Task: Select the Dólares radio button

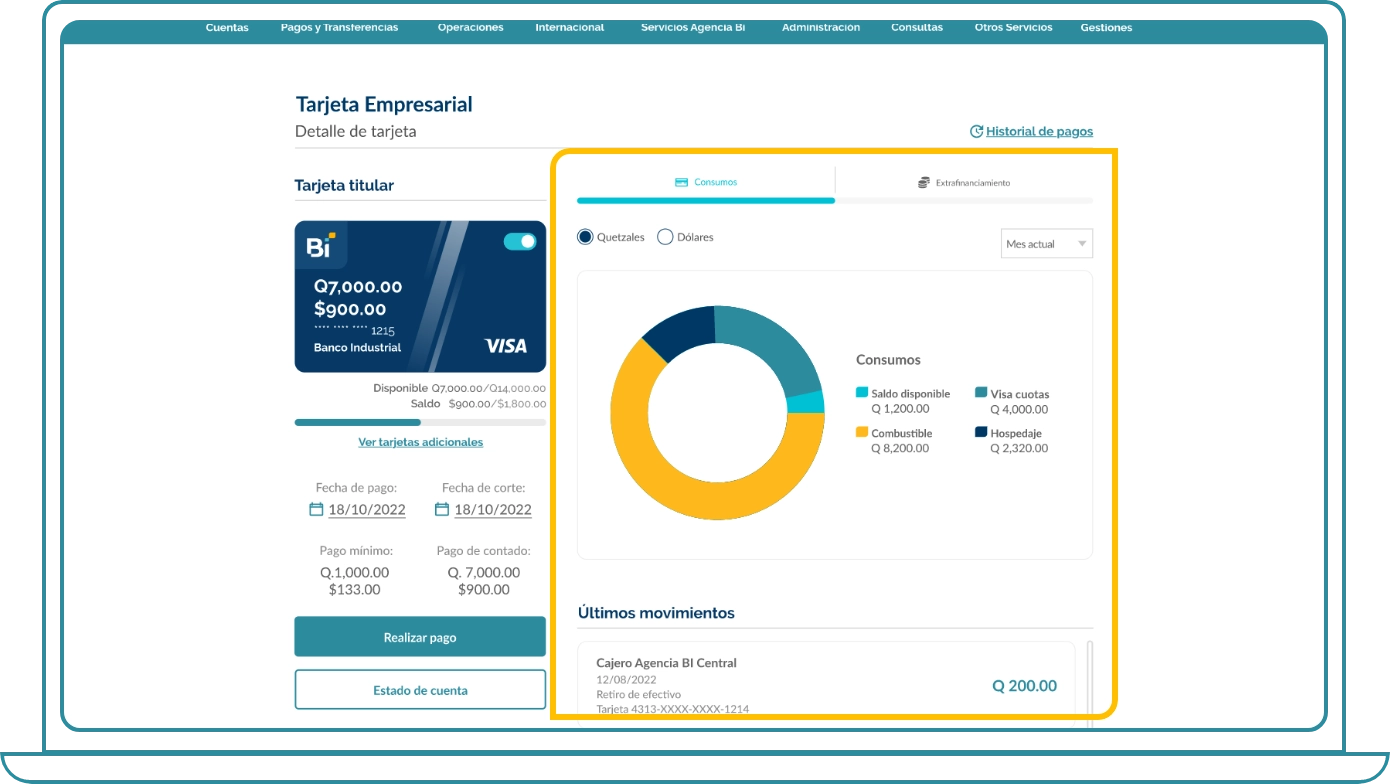Action: pos(665,237)
